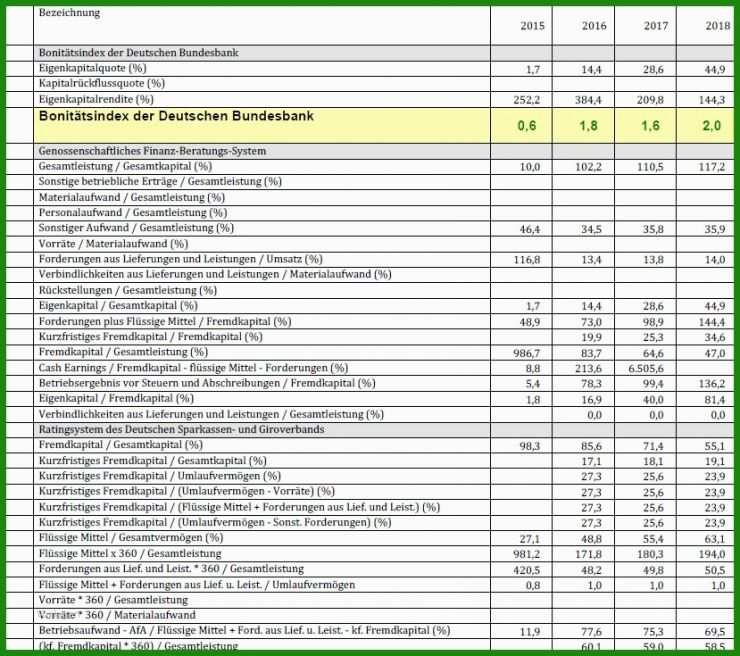
Task: Click the gray section header 'Bonitätsindex der Deutschen Bundesbank'
Action: pyautogui.click(x=139, y=53)
